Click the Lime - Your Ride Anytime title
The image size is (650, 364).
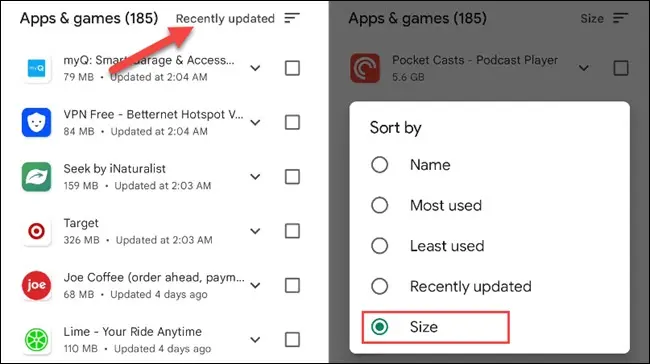pyautogui.click(x=132, y=332)
